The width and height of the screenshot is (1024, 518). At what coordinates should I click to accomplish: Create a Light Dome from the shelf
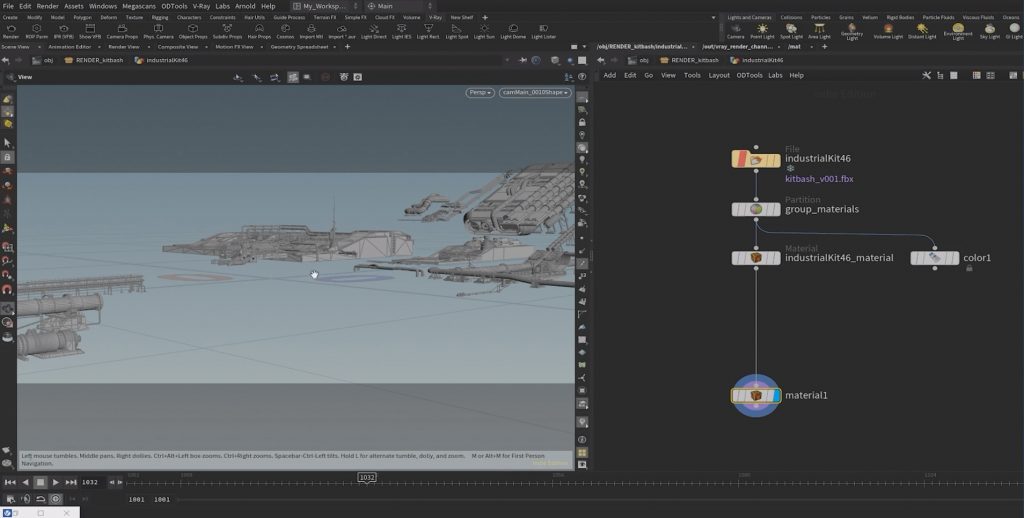(x=513, y=29)
